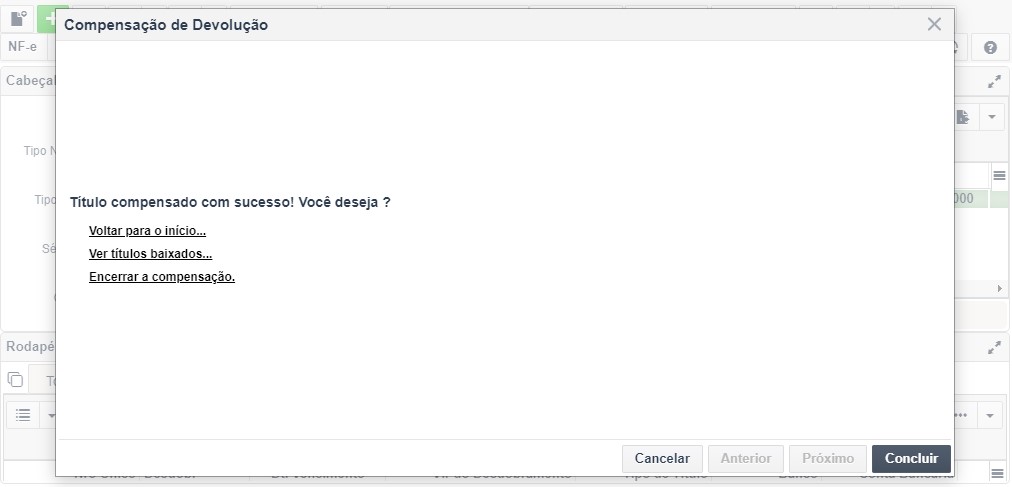Click the bottom grid column menu icon
1012x487 pixels.
(x=997, y=471)
